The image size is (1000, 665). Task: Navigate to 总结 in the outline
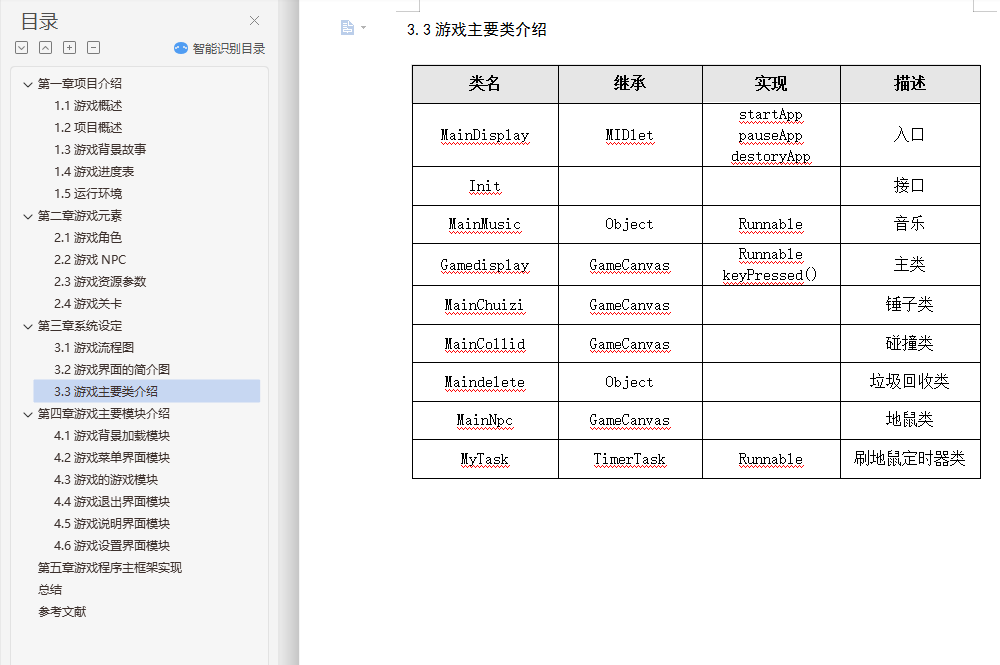coord(50,590)
